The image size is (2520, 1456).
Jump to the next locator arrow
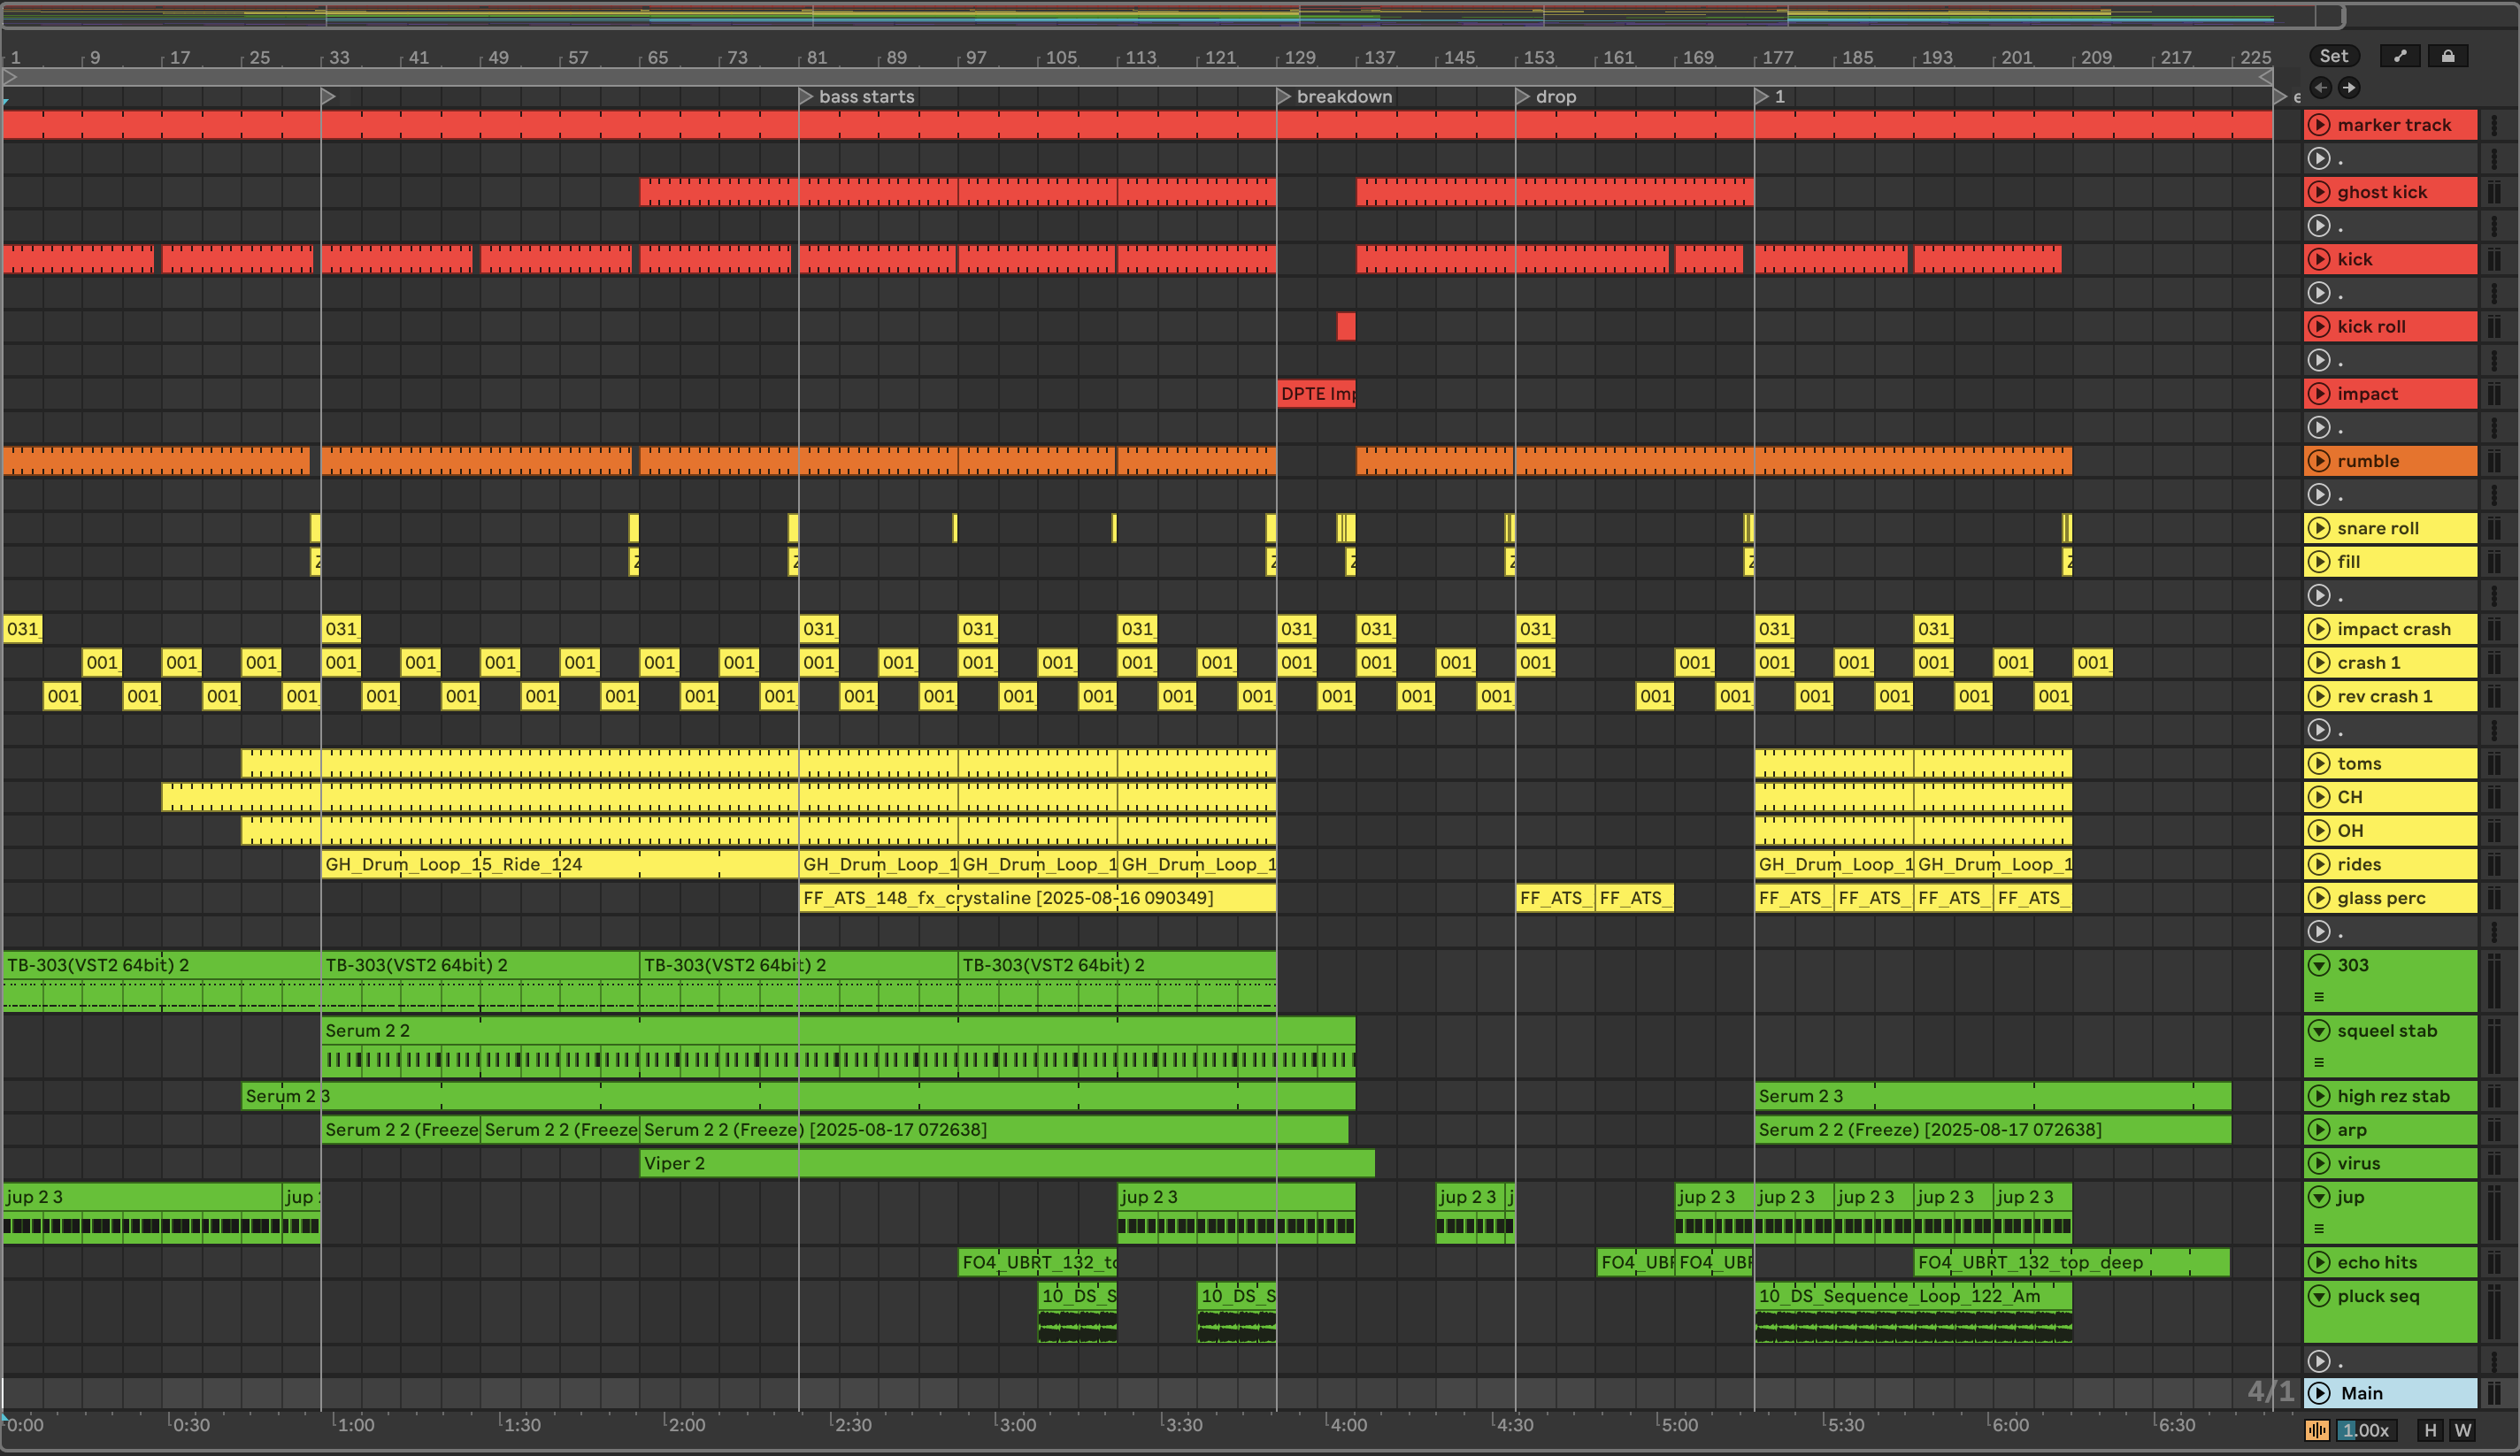pyautogui.click(x=2349, y=88)
